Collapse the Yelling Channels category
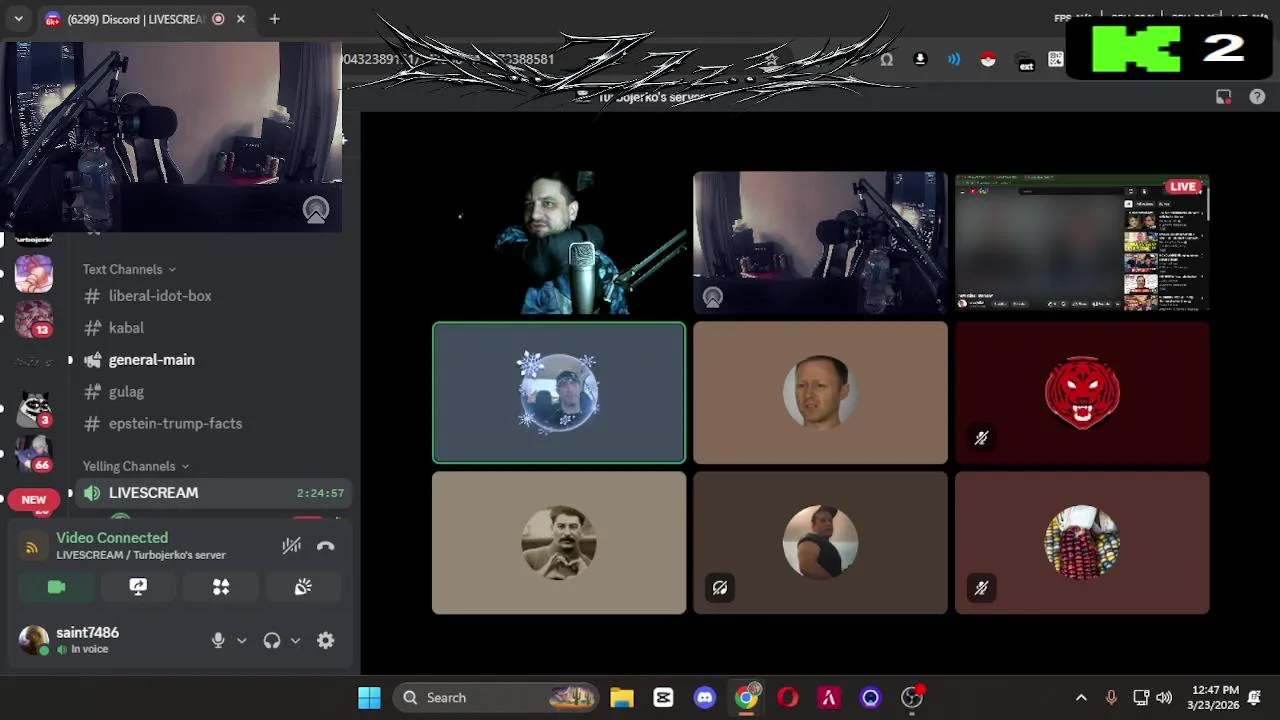The width and height of the screenshot is (1280, 720). pyautogui.click(x=136, y=466)
